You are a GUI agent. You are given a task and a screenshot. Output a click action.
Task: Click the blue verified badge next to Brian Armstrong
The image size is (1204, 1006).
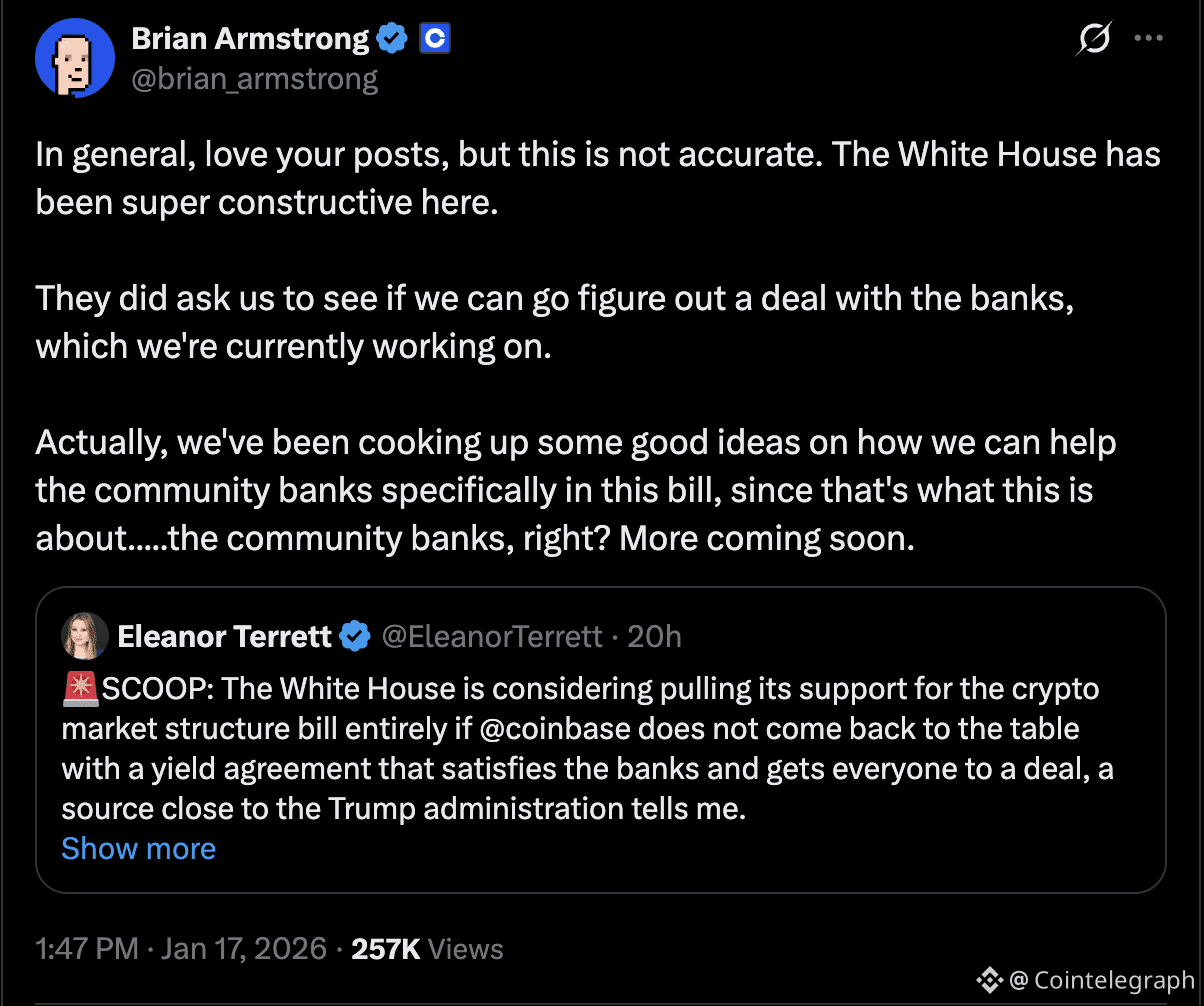coord(392,38)
